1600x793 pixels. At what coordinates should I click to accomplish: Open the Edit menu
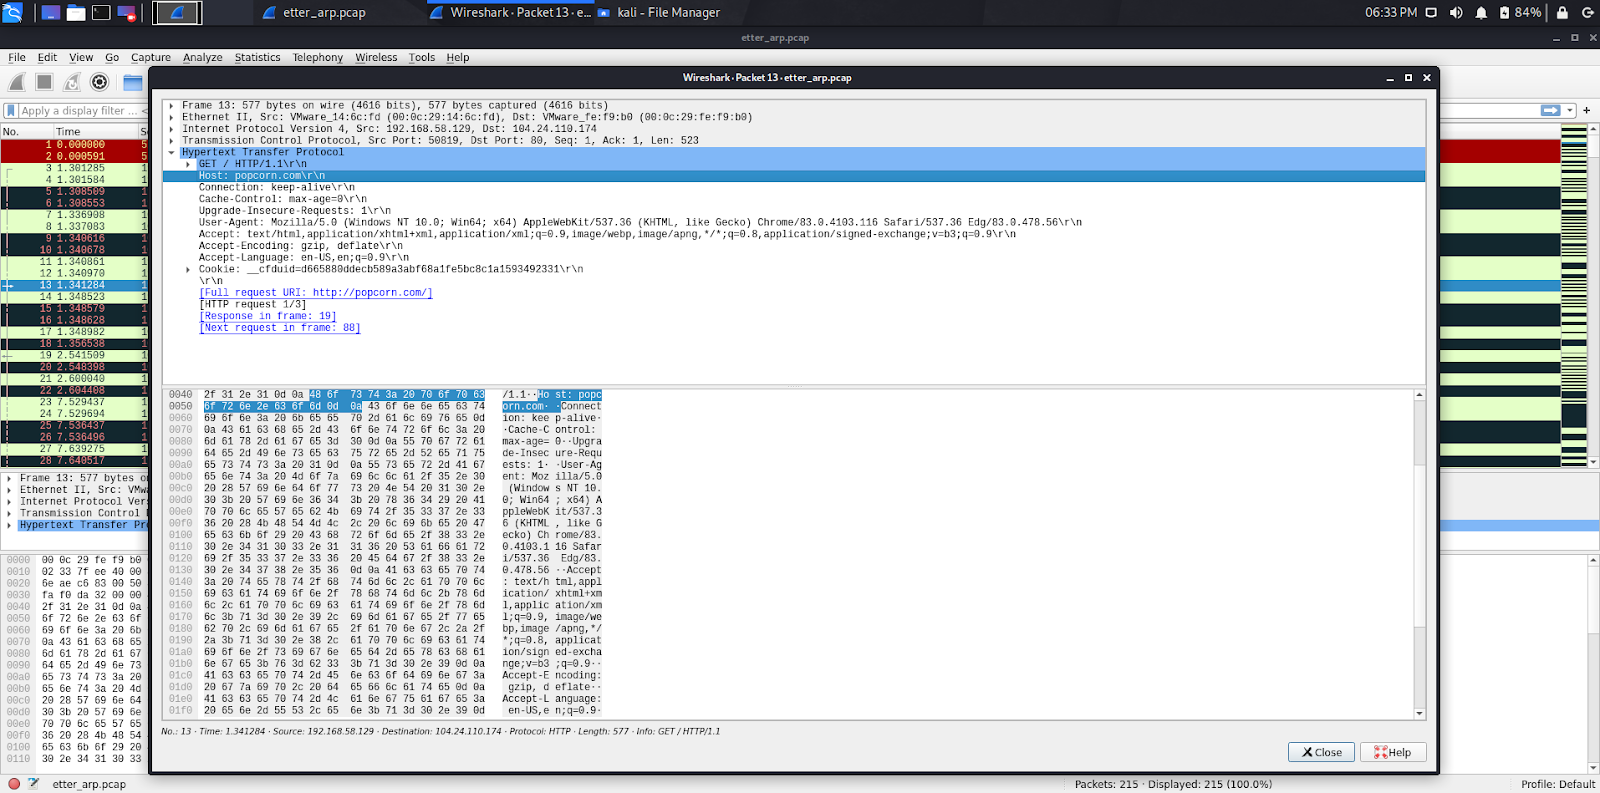47,57
